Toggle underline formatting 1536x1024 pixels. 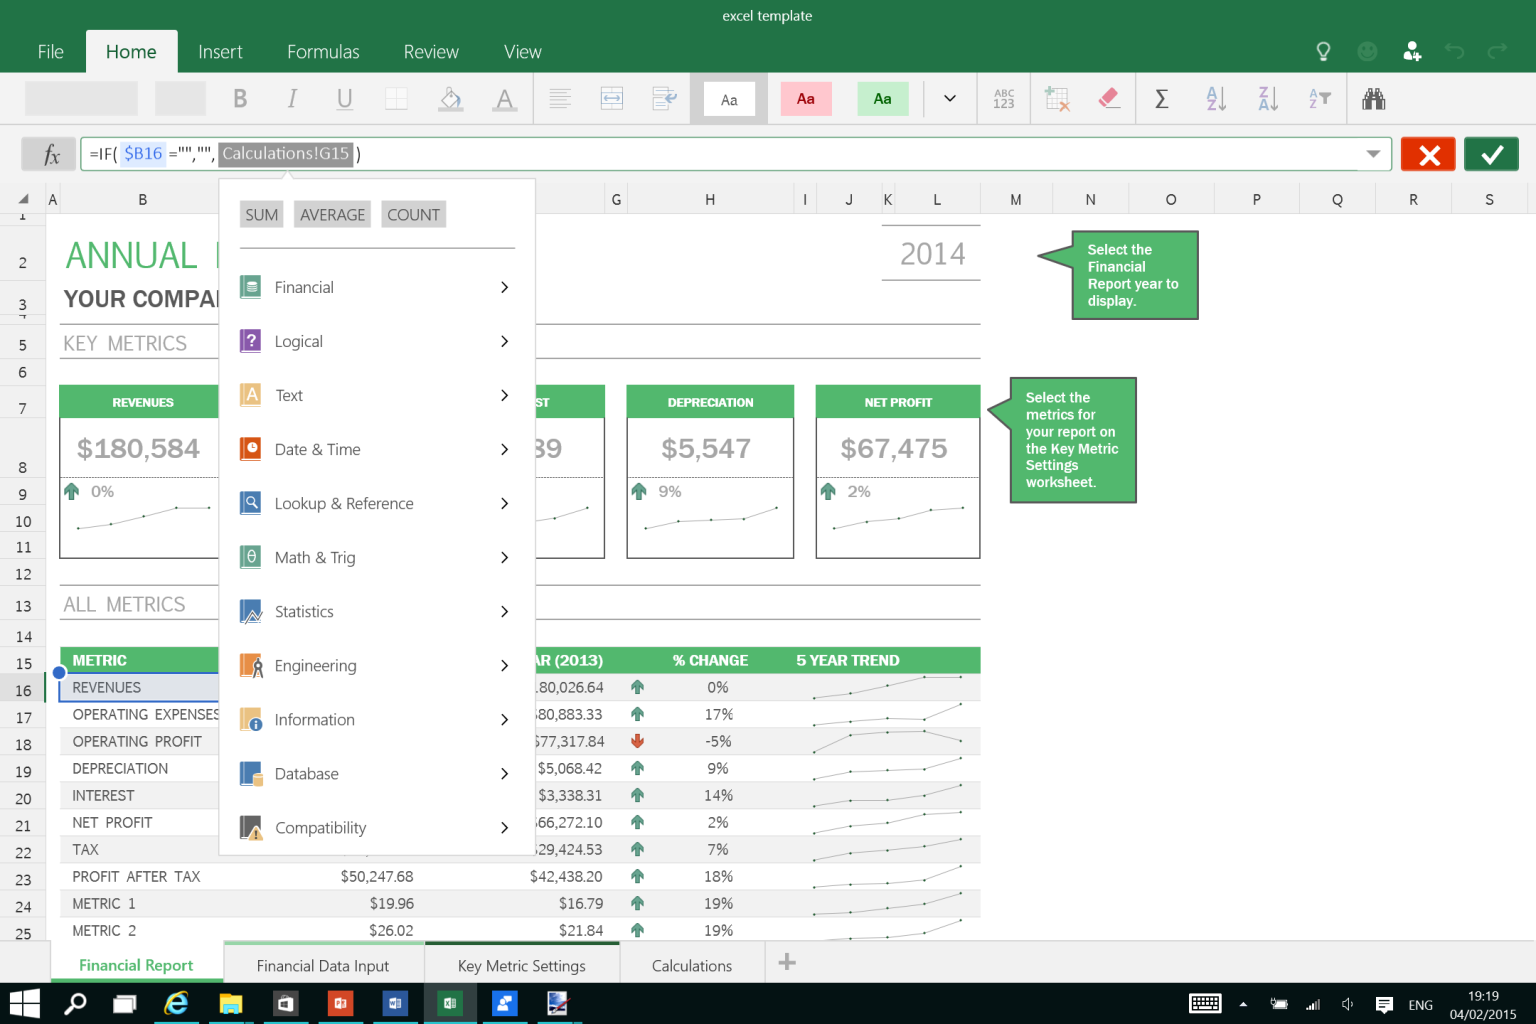click(344, 98)
